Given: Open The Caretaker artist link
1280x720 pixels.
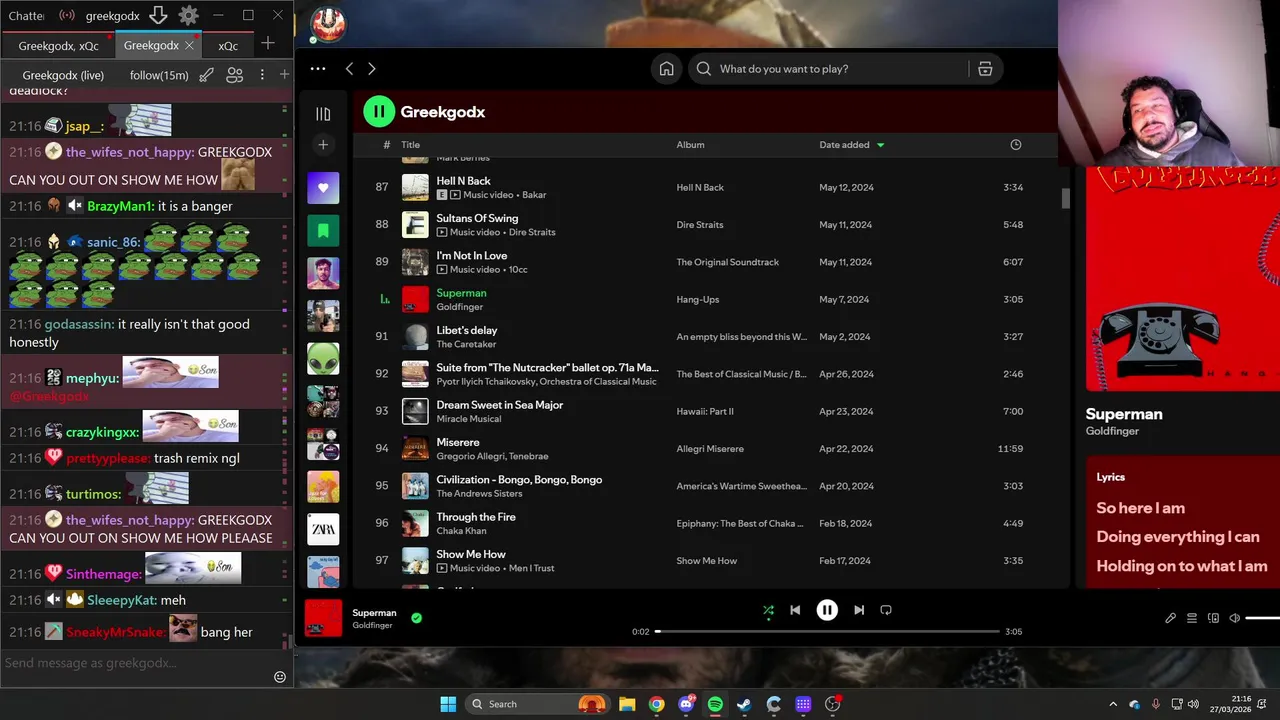Looking at the screenshot, I should (x=466, y=344).
